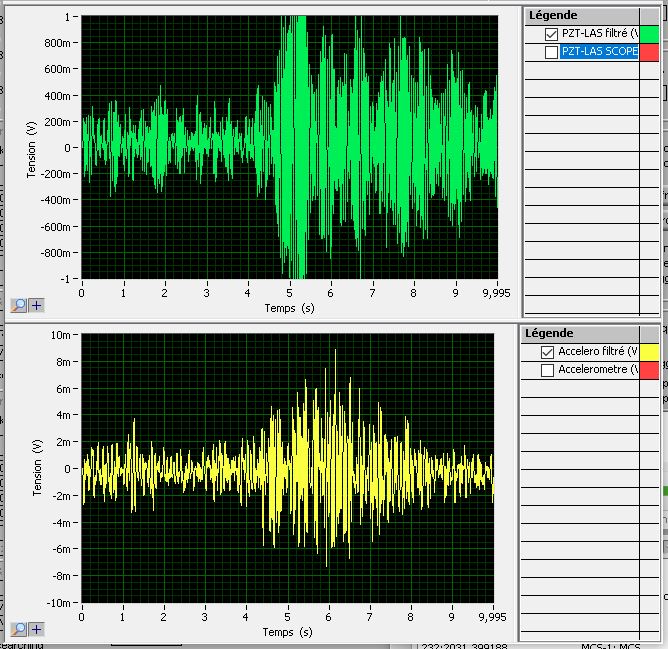Viewport: 668px width, 649px height.
Task: Enable the Accelerometre plot checkbox
Action: 547,370
